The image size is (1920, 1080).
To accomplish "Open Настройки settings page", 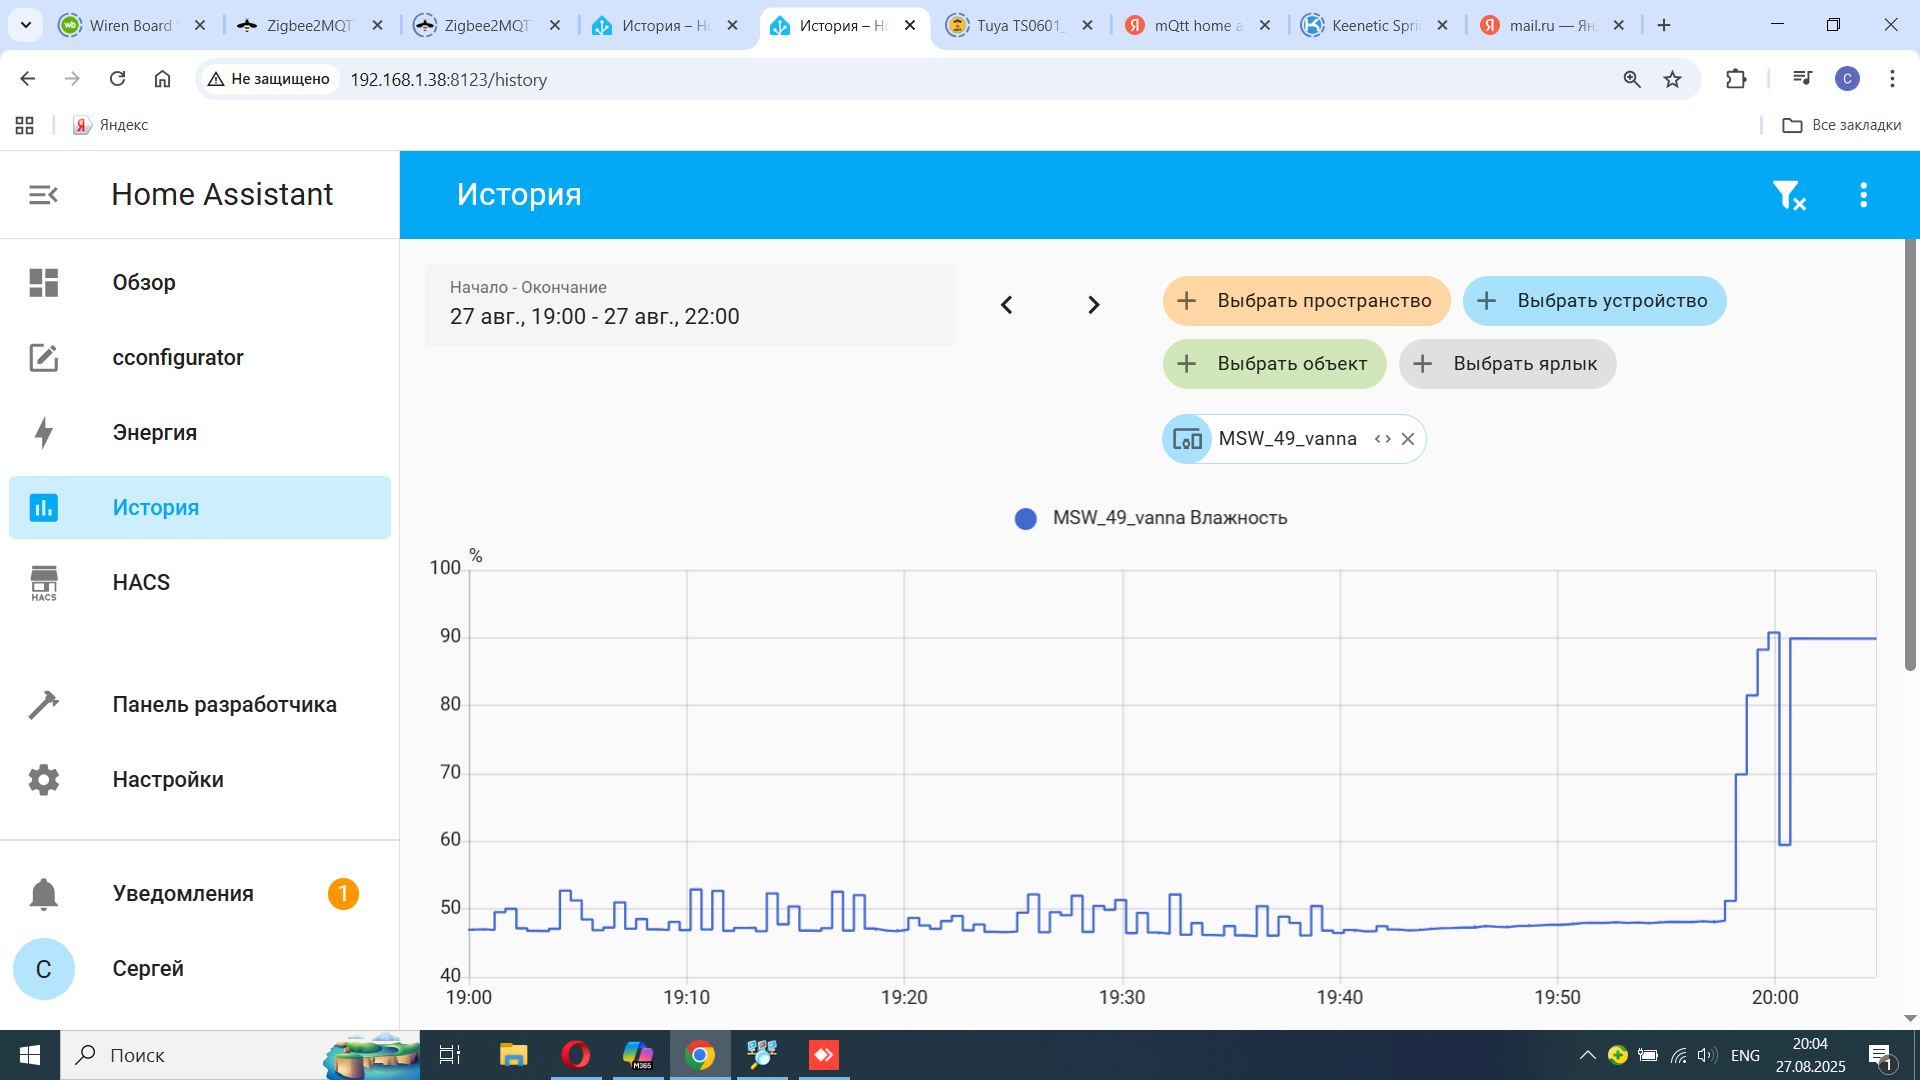I will pyautogui.click(x=168, y=780).
